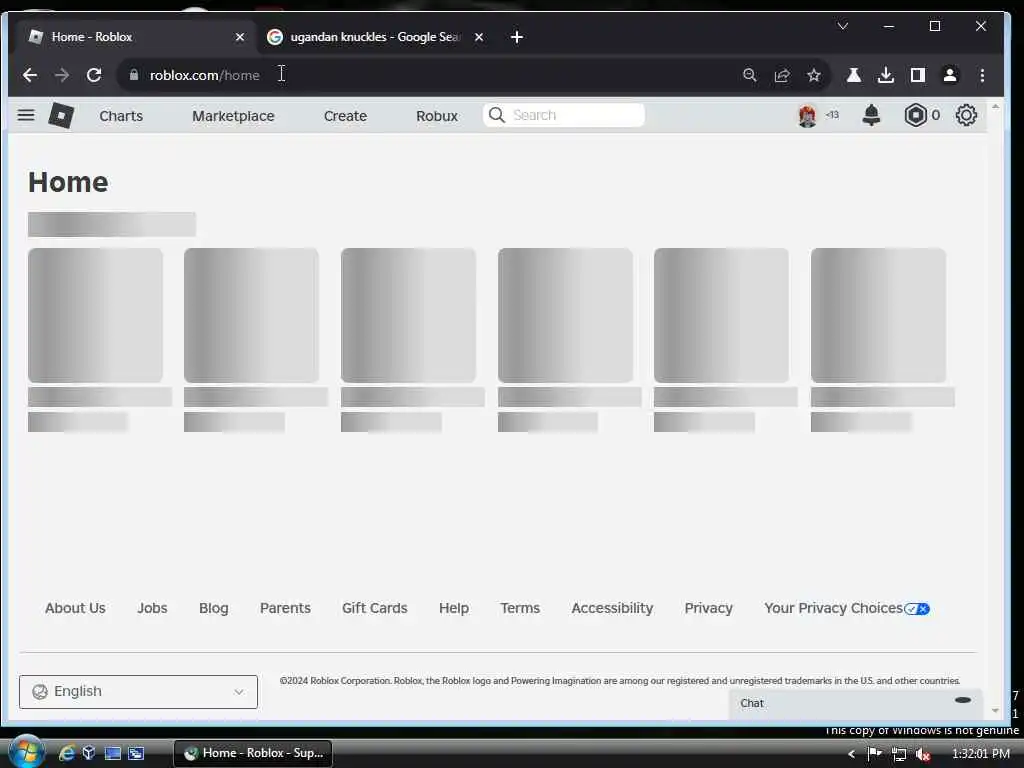Click the browser forward arrow
The image size is (1024, 768).
[62, 75]
